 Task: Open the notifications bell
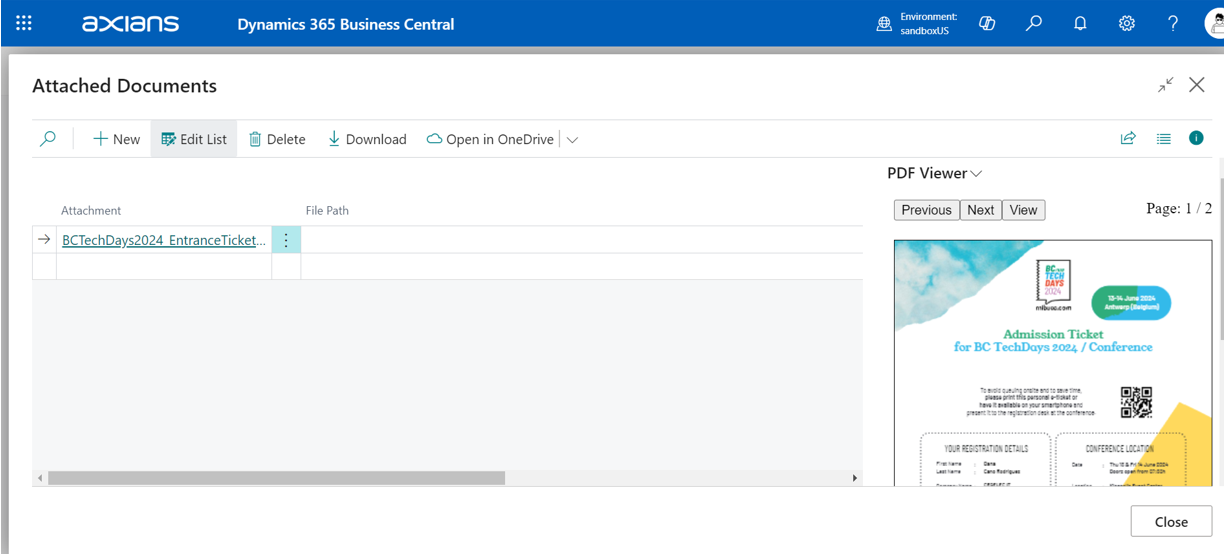click(1080, 23)
